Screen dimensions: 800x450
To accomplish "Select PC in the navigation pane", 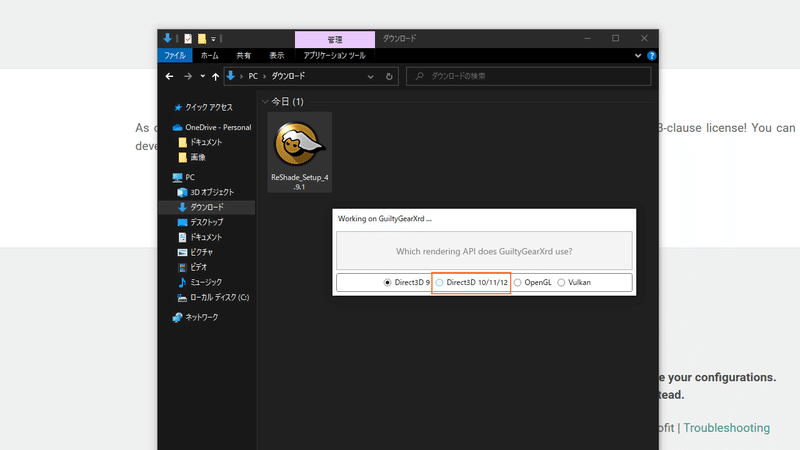I will coord(184,178).
